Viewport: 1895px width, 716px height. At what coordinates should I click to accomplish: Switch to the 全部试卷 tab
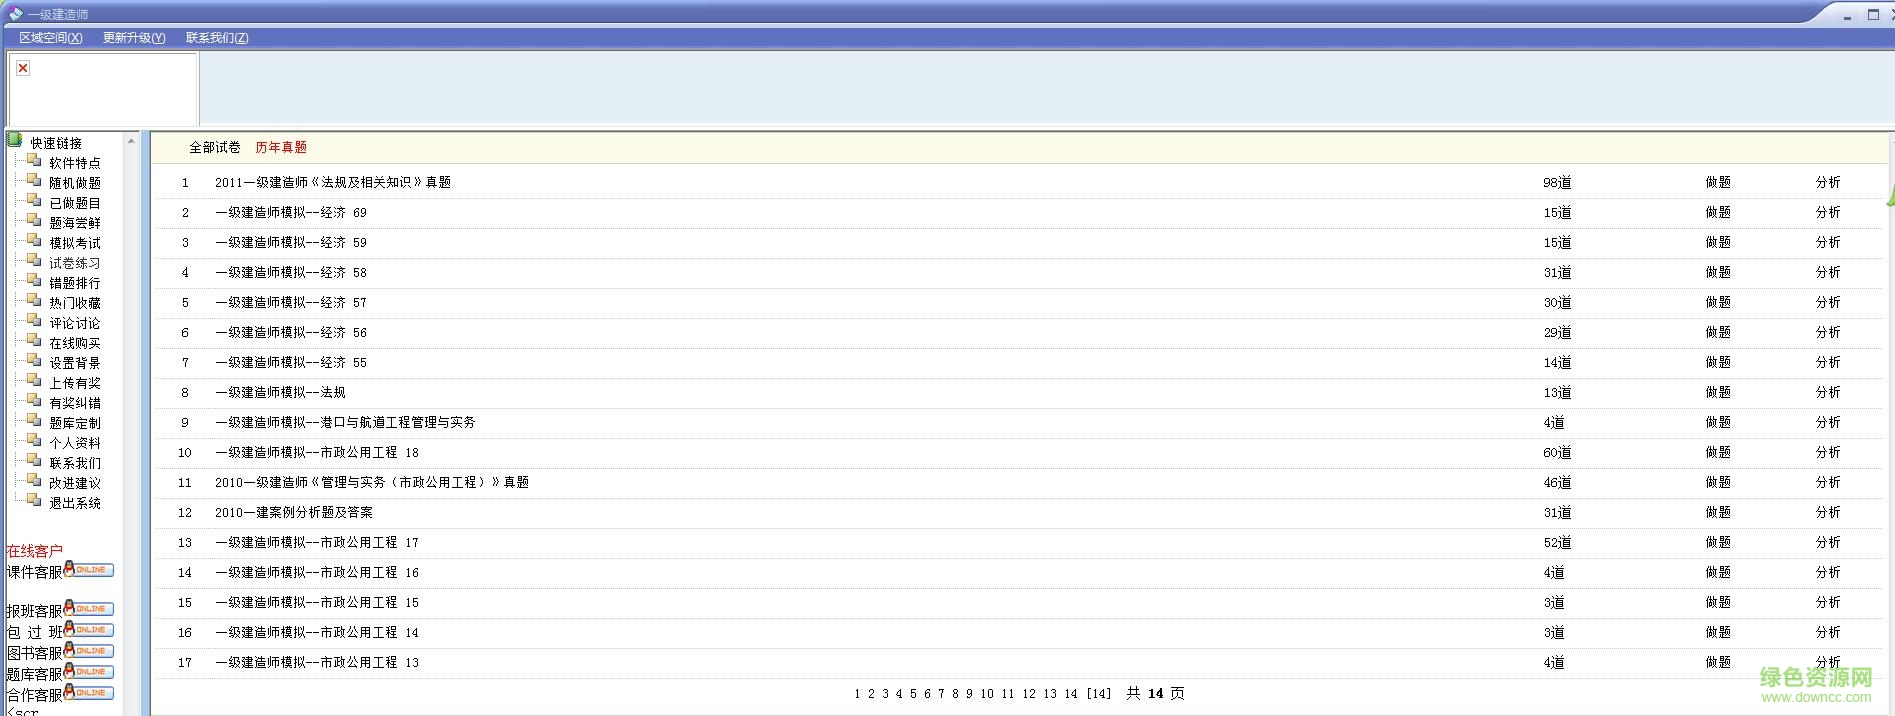point(215,147)
